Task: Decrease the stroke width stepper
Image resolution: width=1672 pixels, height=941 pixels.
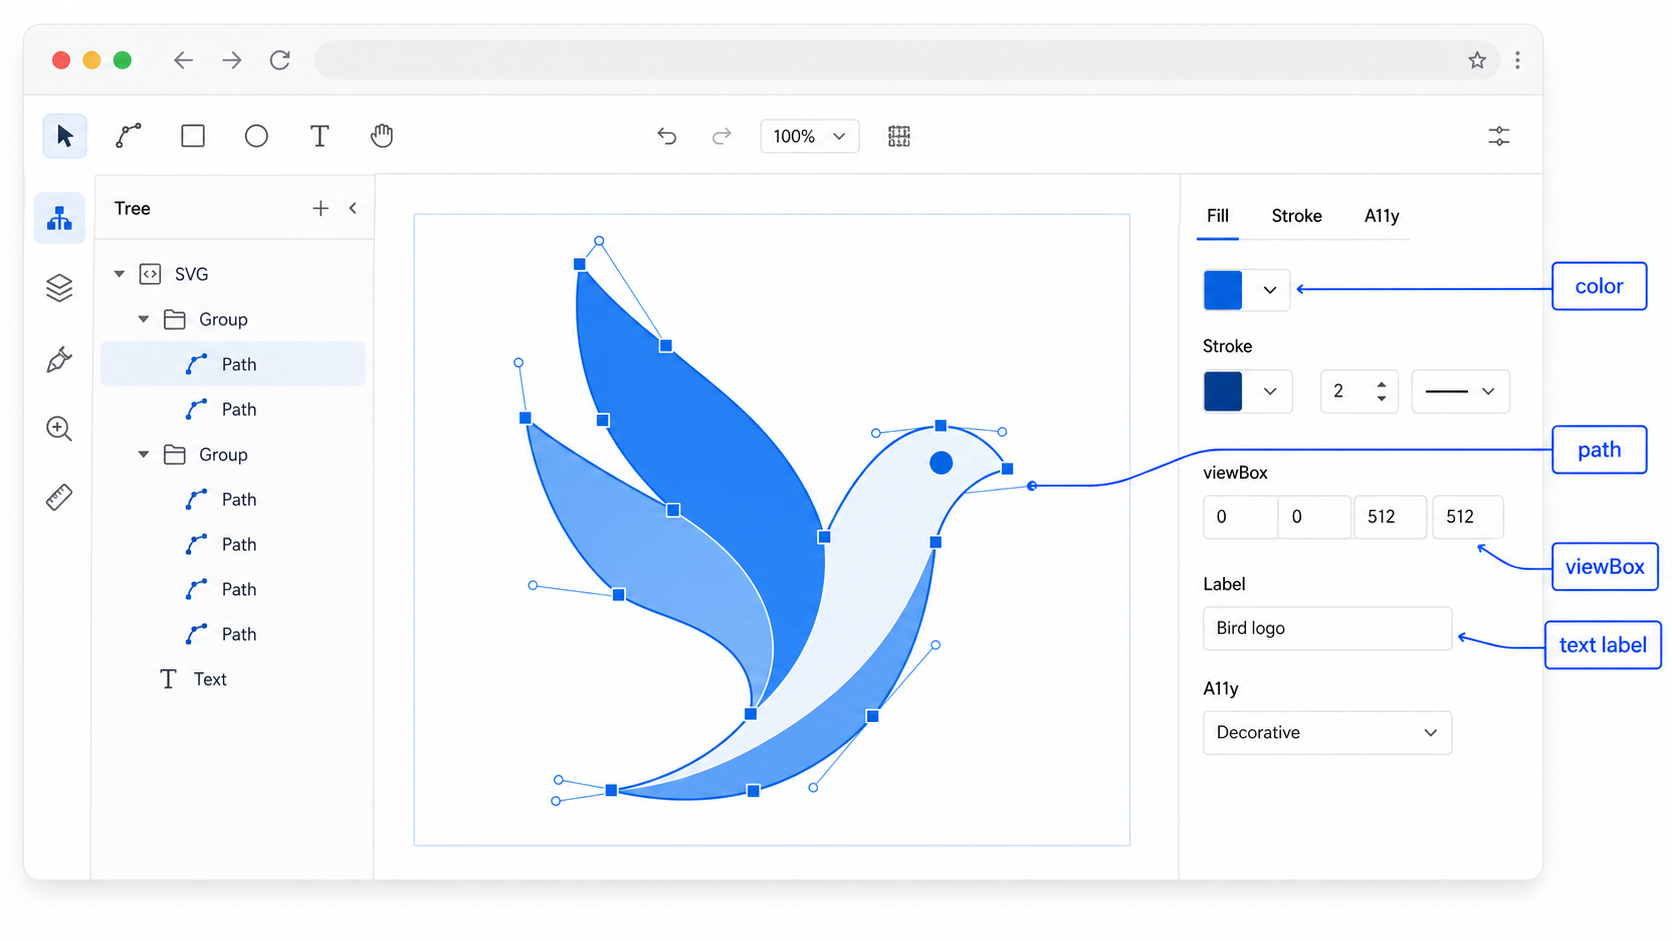Action: pos(1381,399)
